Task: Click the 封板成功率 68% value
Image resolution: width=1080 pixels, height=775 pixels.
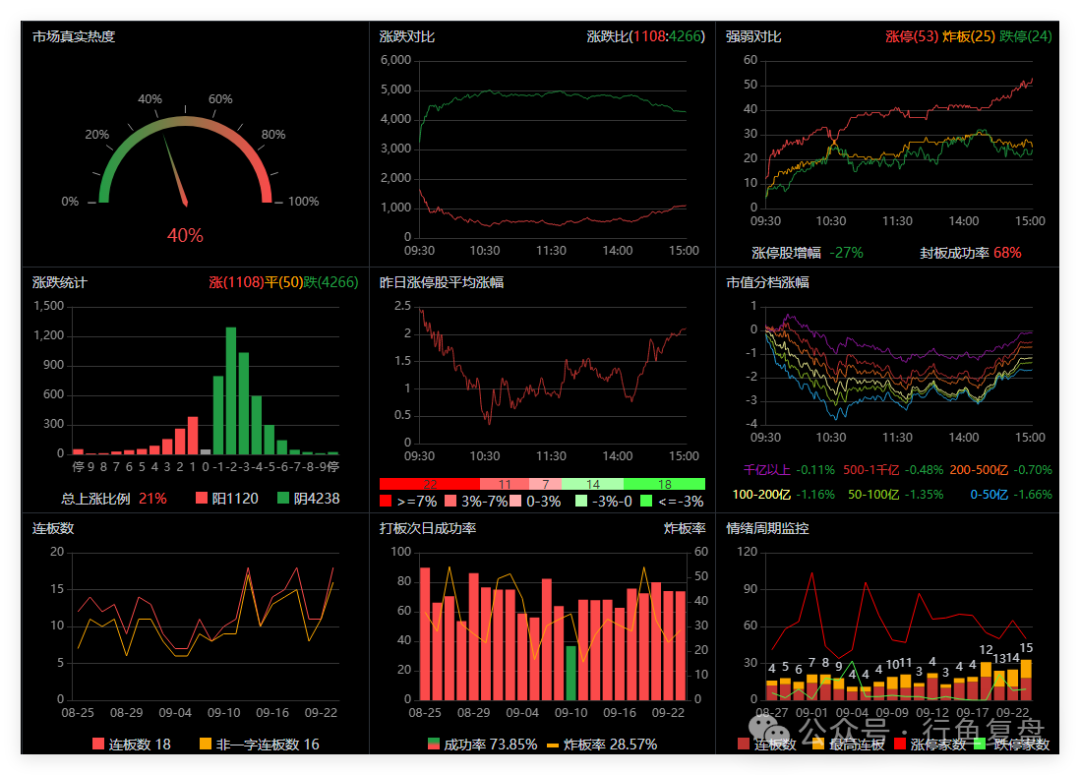Action: (970, 253)
